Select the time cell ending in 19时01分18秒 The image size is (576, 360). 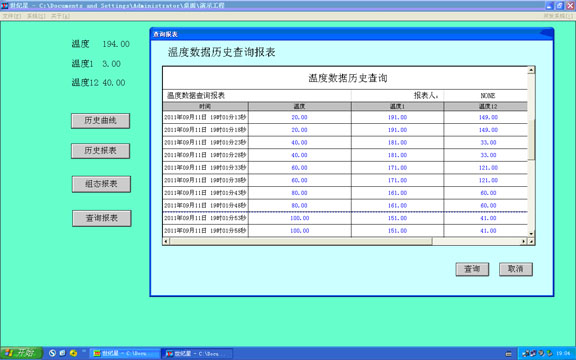tap(205, 130)
